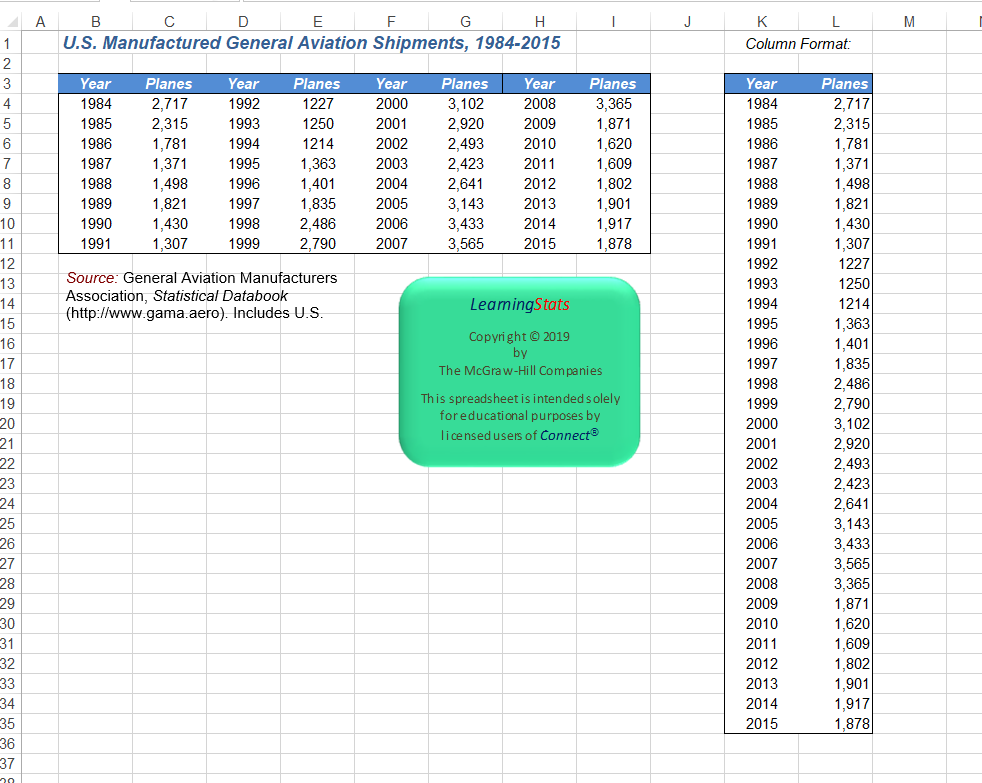
Task: Select column header C
Action: pos(169,20)
